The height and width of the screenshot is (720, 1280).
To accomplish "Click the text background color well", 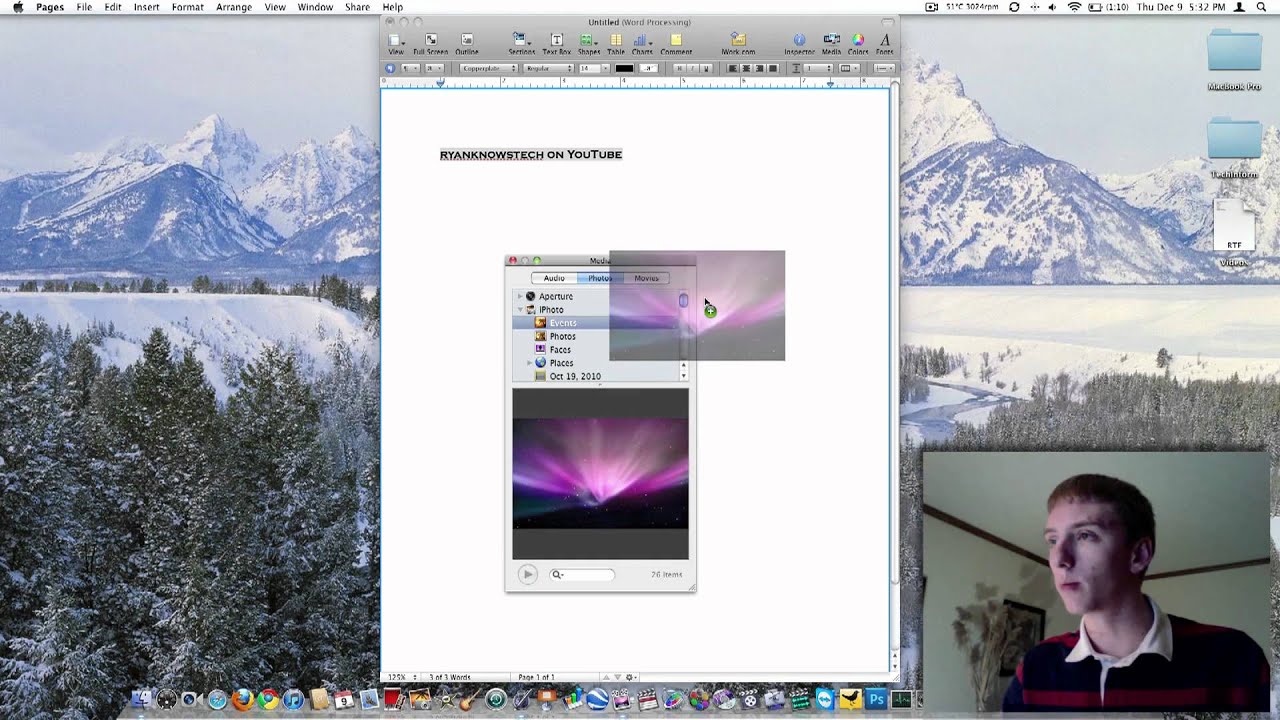I will click(648, 68).
